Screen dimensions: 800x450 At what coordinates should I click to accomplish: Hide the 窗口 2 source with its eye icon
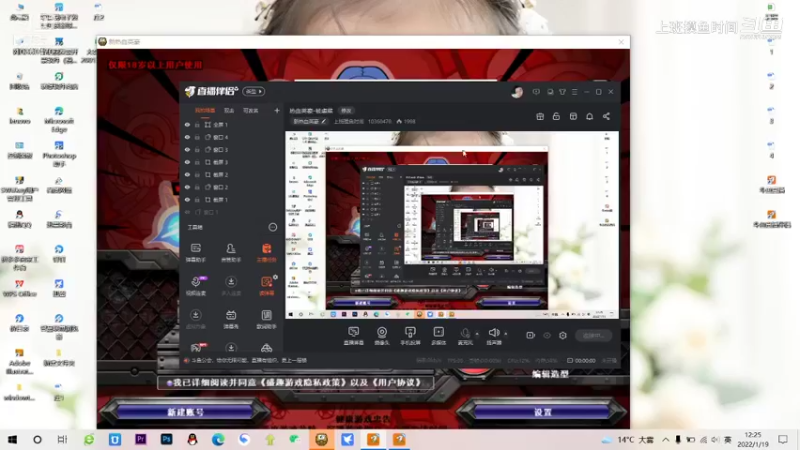click(187, 187)
